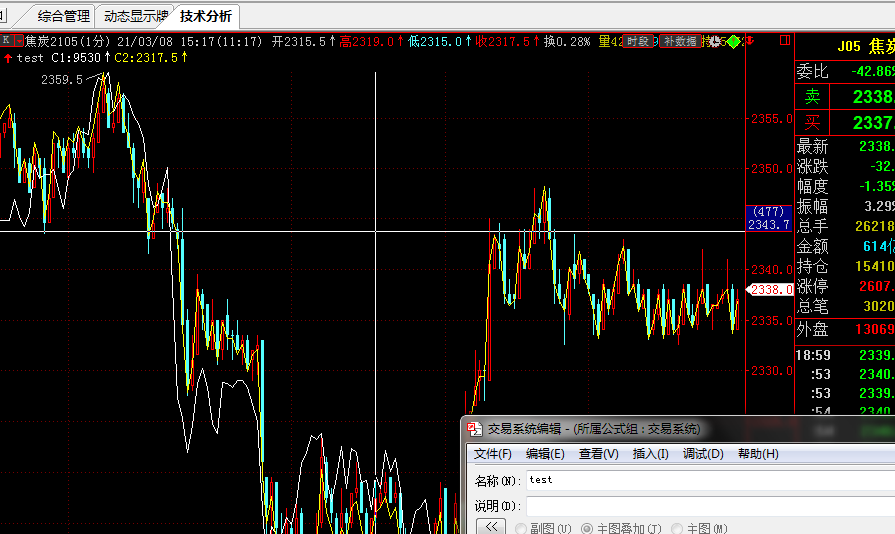Open the dropdown arrow beside the K icon
Viewport: 895px width, 534px height.
[19, 41]
